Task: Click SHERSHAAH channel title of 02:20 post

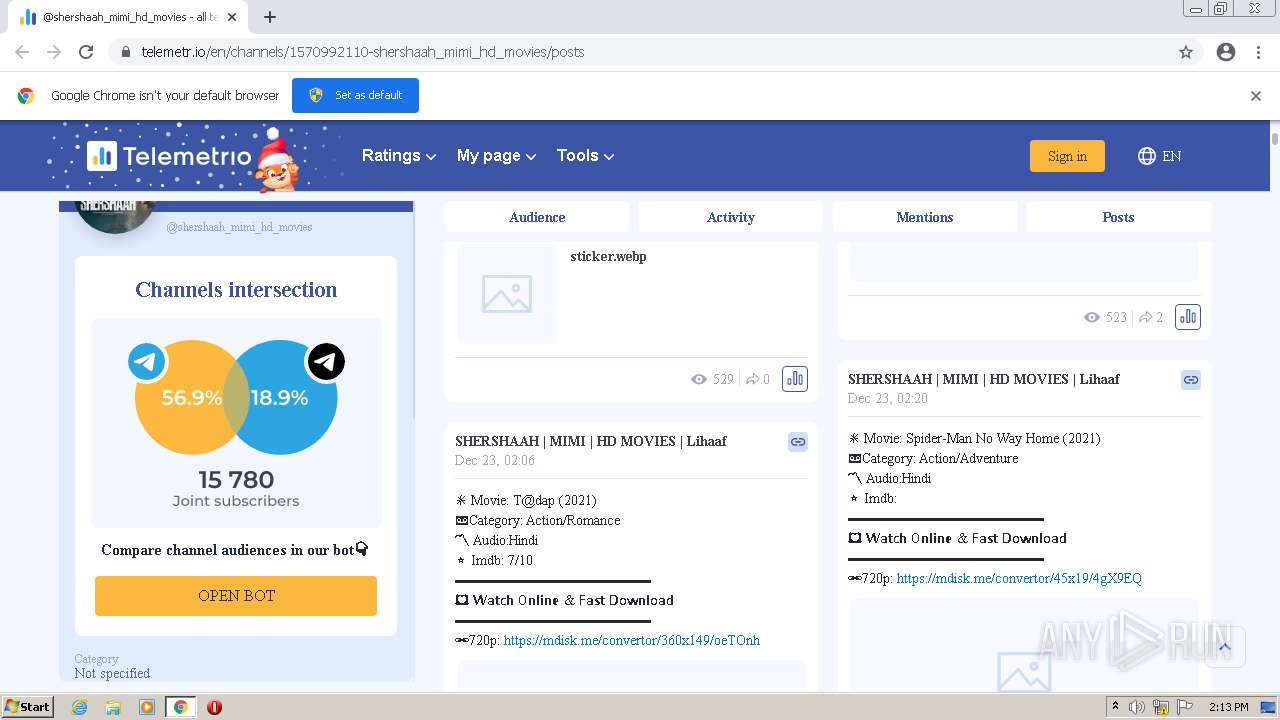Action: pos(983,379)
